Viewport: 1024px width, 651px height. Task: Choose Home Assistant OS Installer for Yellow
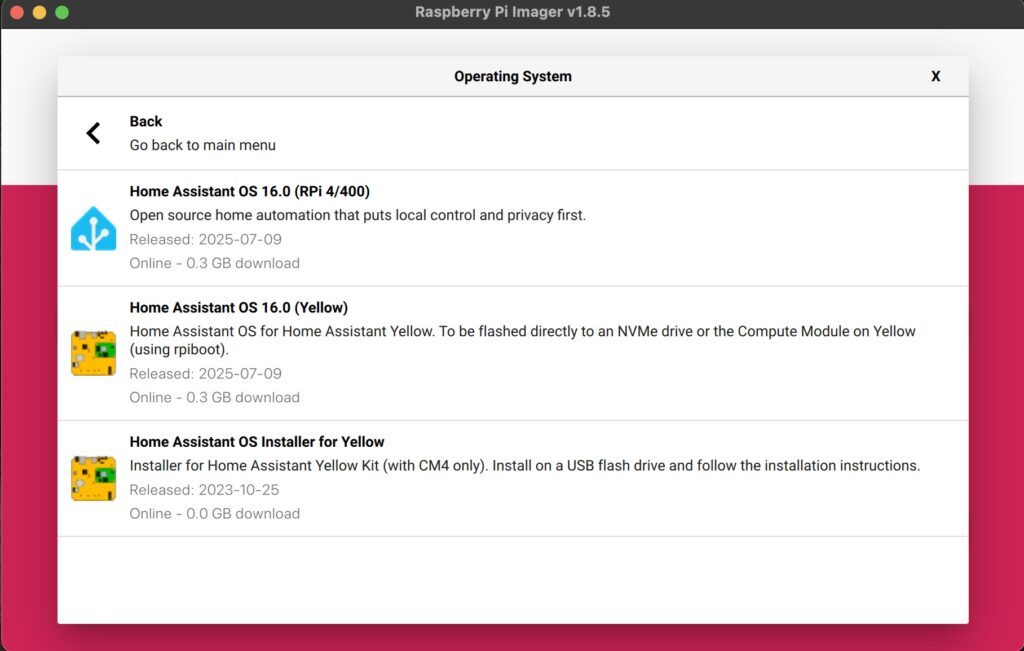point(513,479)
